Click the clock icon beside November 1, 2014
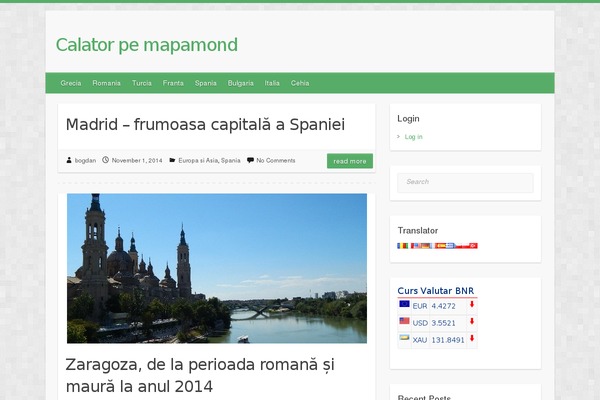Image resolution: width=600 pixels, height=400 pixels. tap(106, 160)
